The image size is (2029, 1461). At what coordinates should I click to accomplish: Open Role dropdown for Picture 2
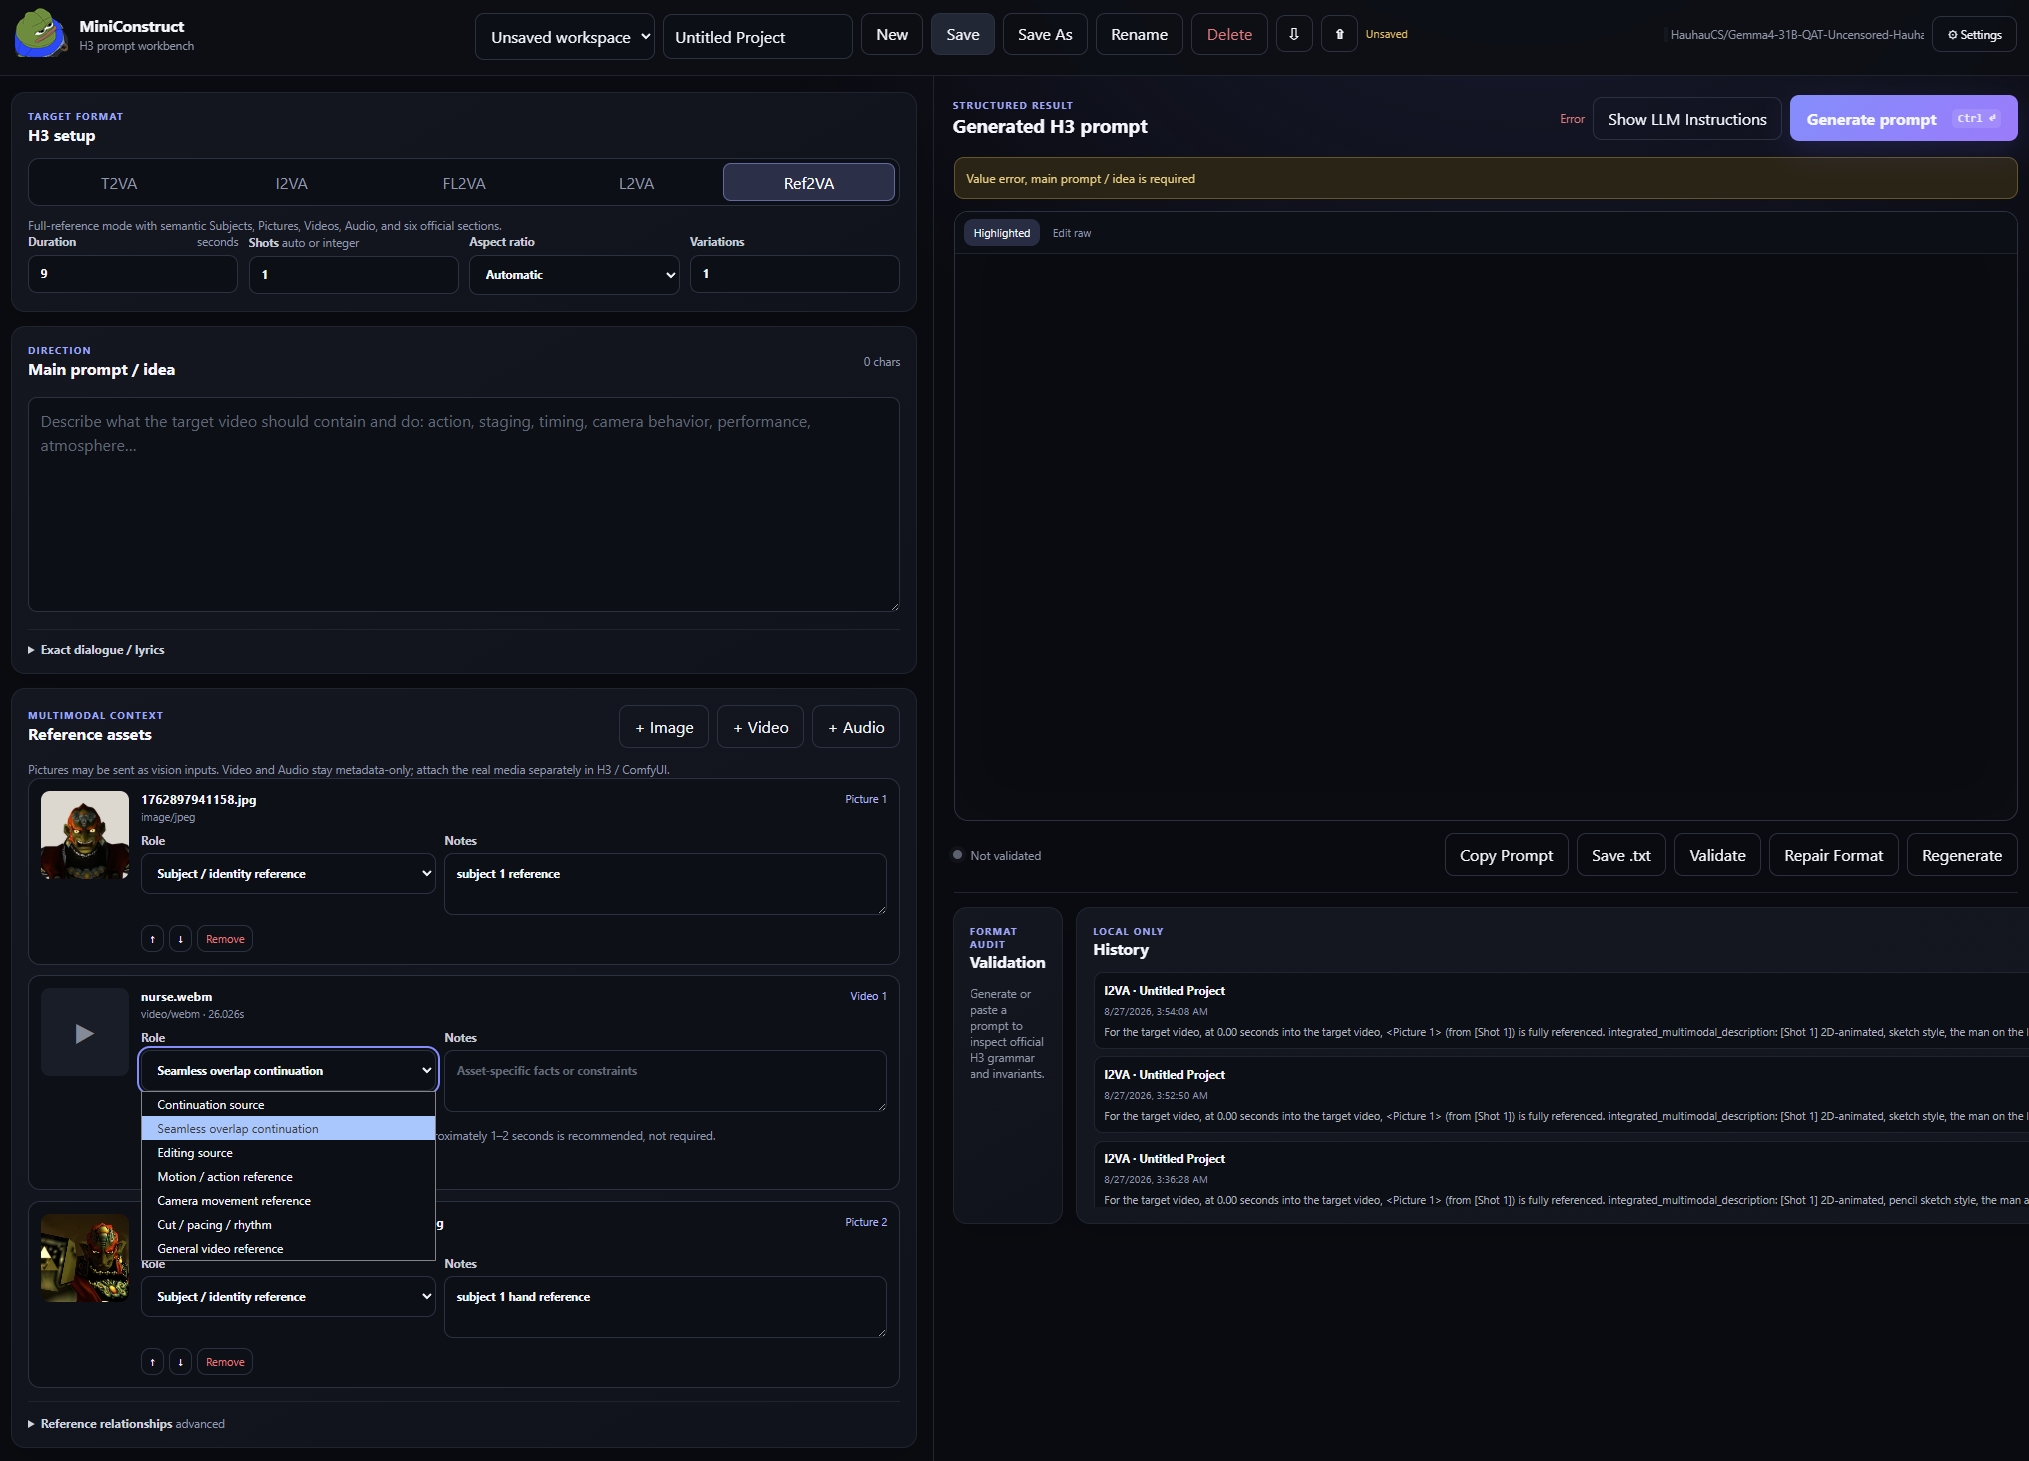point(288,1297)
